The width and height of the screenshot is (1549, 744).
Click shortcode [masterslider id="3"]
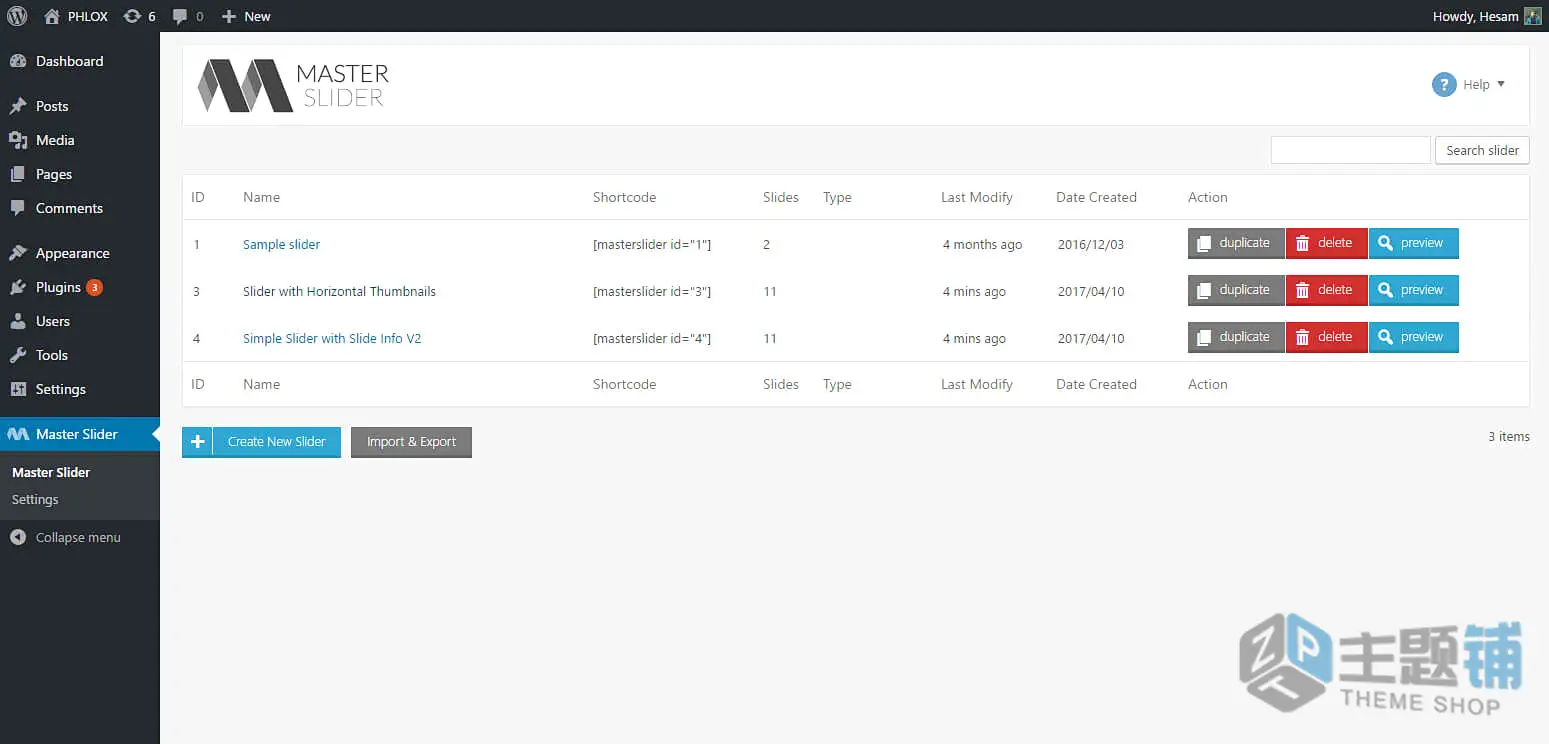652,291
